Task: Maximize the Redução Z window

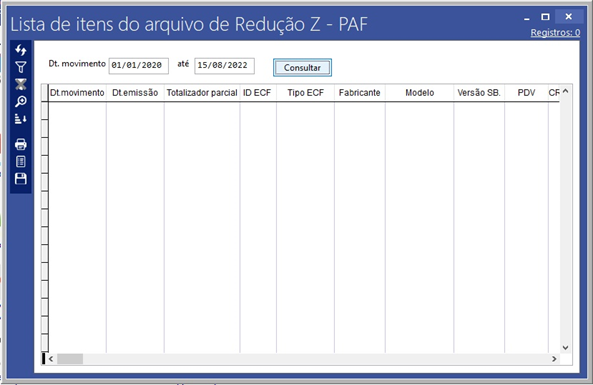Action: (545, 17)
